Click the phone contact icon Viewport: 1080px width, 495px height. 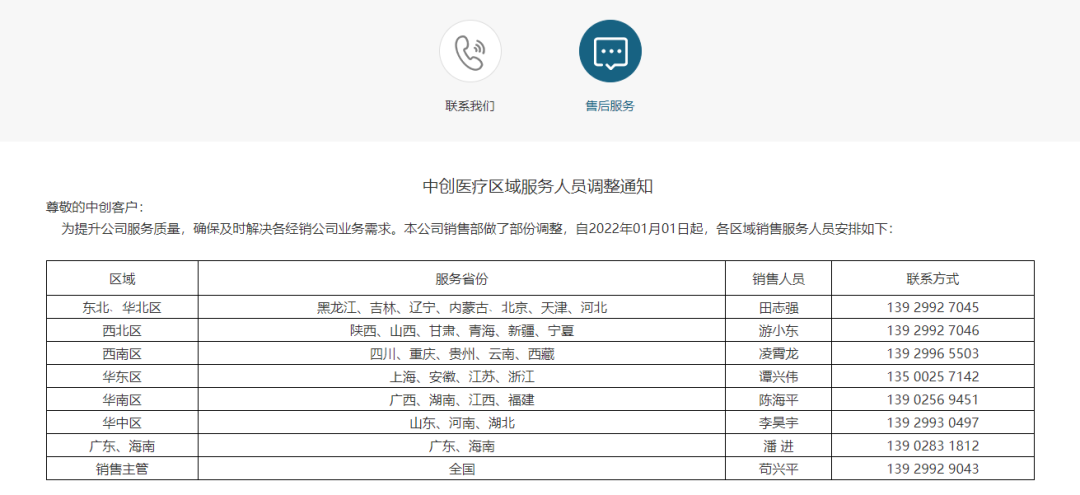point(470,51)
